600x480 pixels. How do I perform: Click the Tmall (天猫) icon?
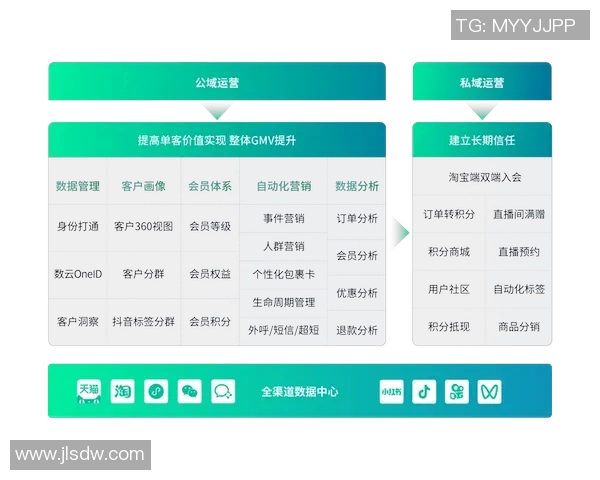pos(89,391)
